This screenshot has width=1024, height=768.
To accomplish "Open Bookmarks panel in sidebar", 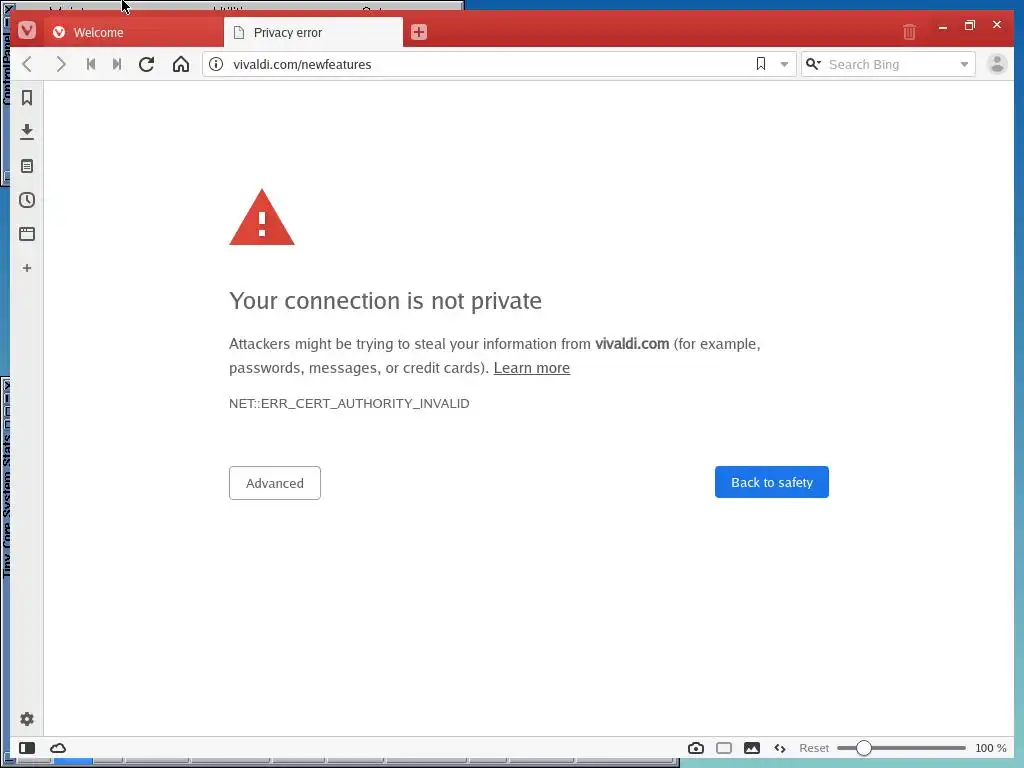I will pos(27,98).
